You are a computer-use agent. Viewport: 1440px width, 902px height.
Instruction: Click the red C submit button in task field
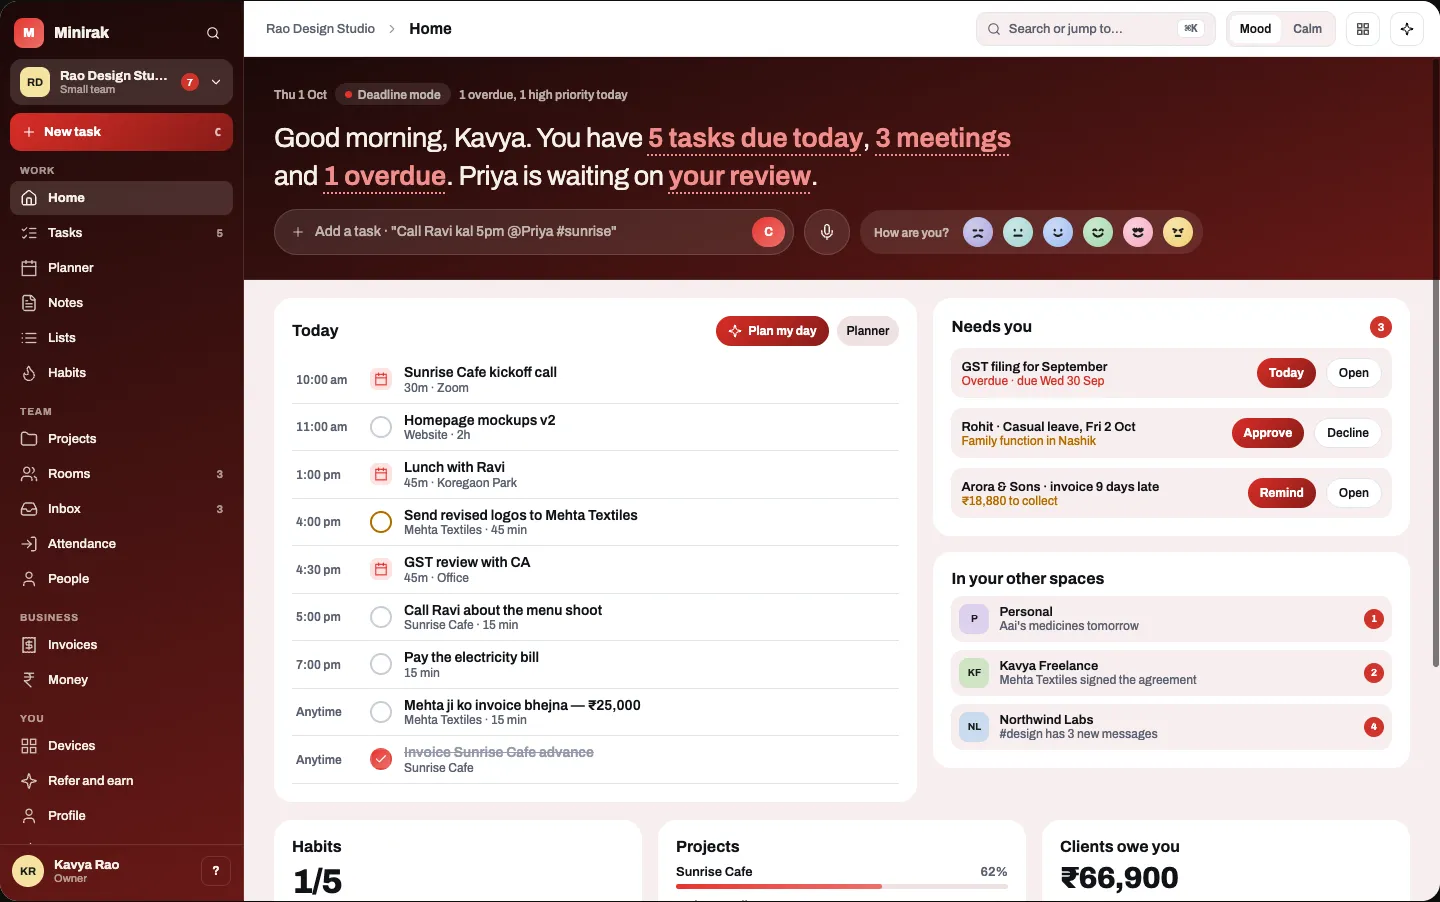pyautogui.click(x=768, y=232)
